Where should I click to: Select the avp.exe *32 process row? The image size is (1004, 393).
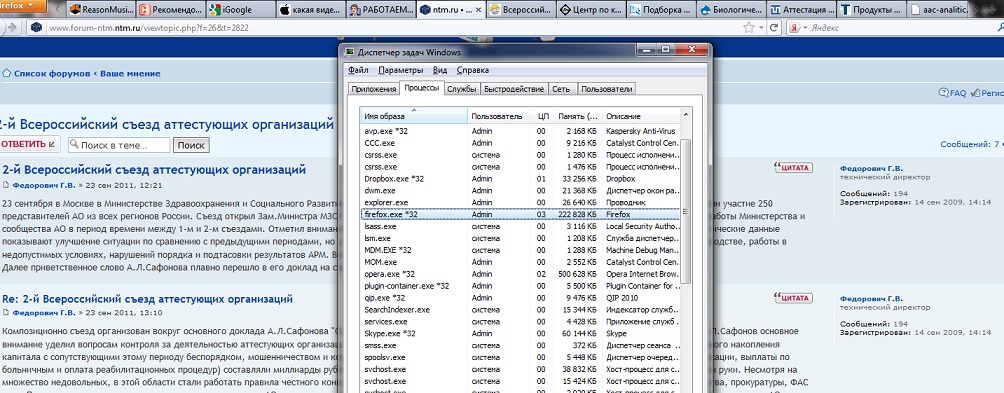[520, 131]
